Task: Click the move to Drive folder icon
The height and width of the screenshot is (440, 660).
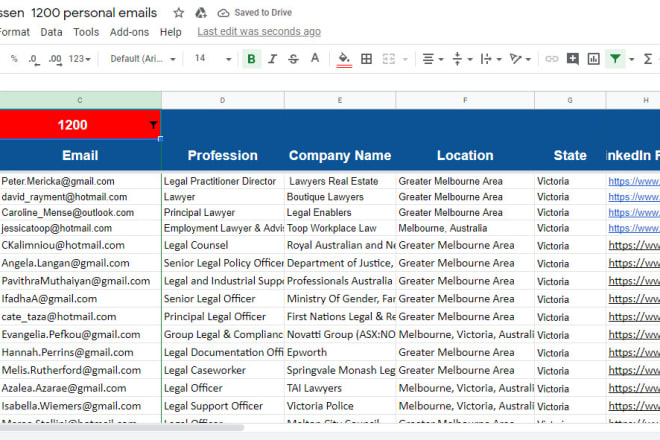Action: (201, 13)
